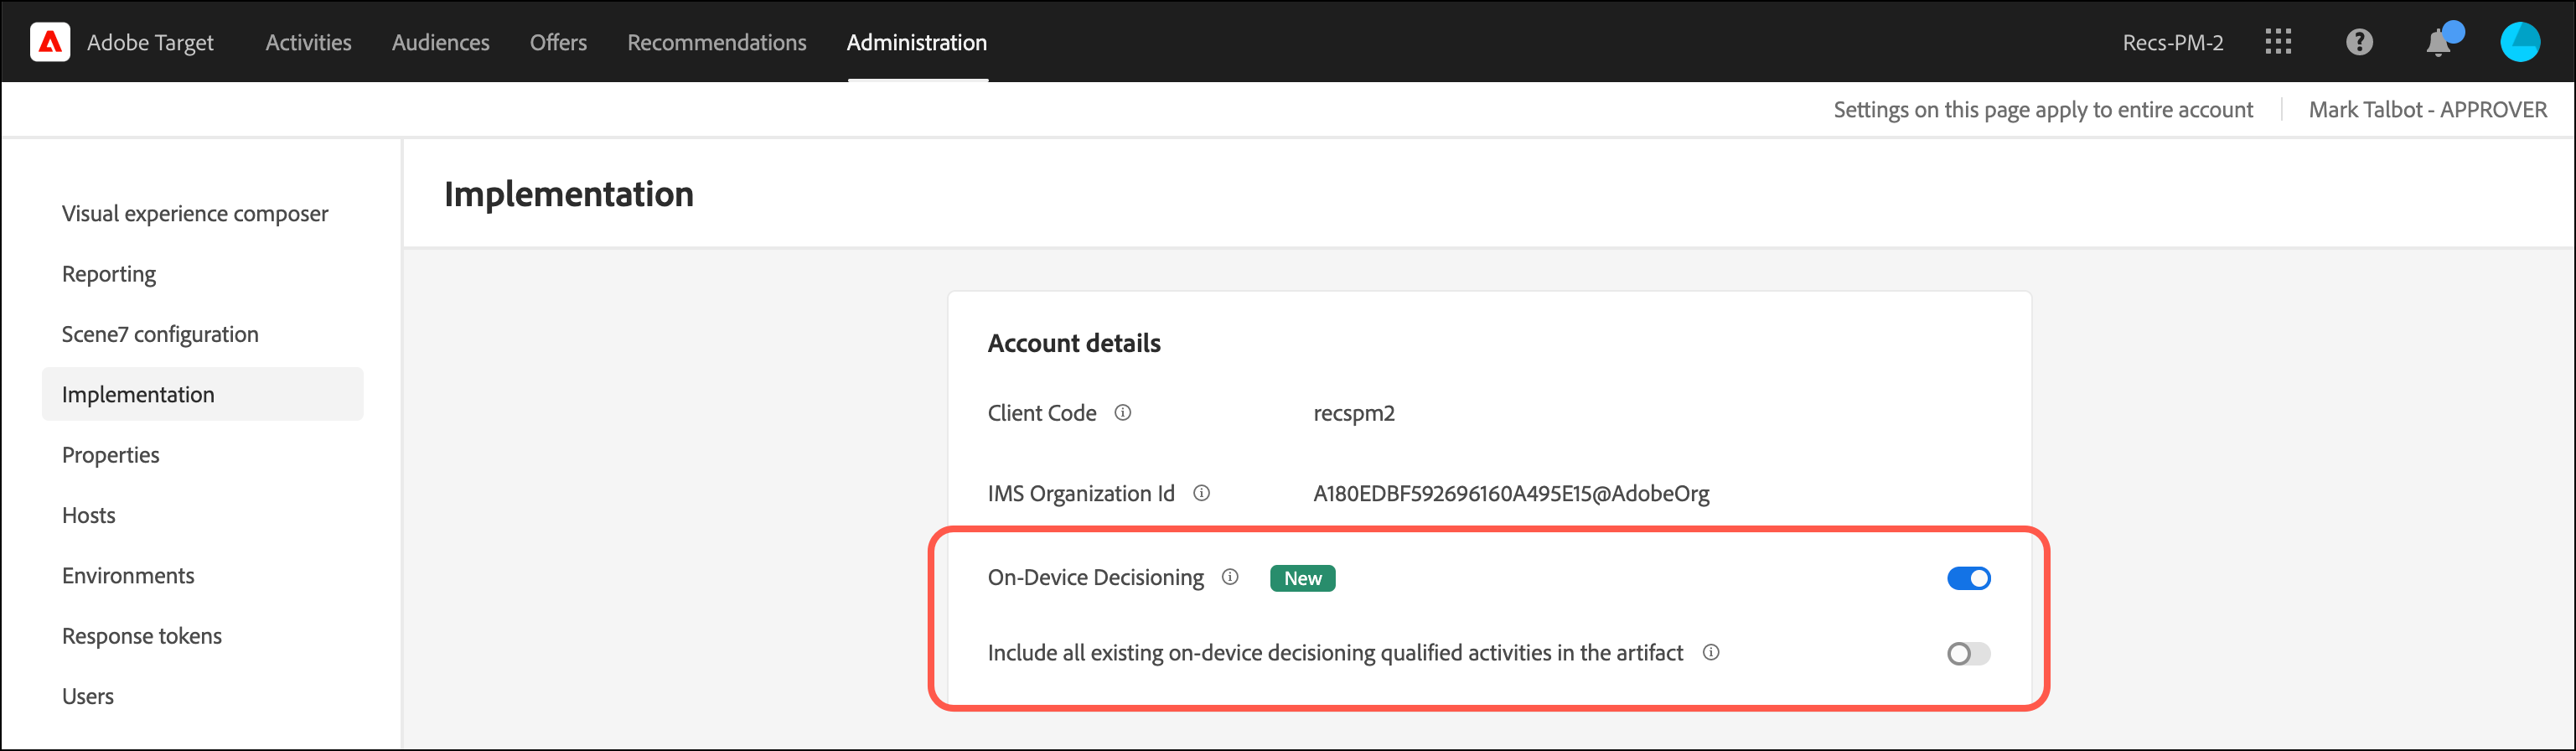Open the Activities tab

click(308, 42)
